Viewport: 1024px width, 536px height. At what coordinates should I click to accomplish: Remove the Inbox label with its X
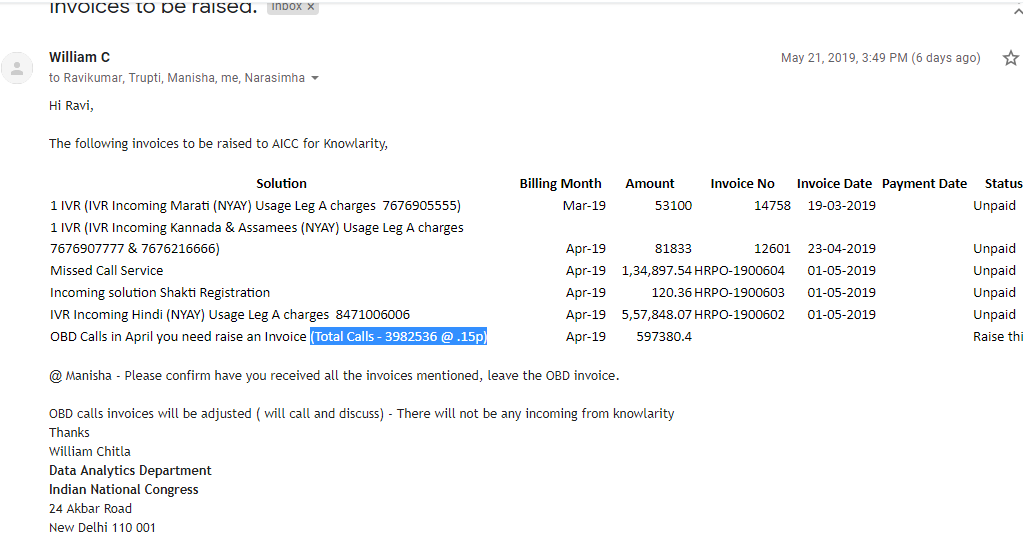(310, 6)
